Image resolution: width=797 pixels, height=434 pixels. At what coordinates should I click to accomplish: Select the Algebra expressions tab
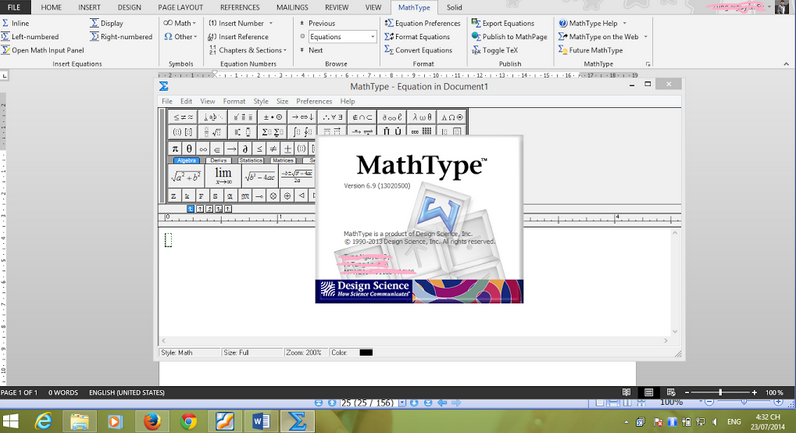tap(187, 160)
